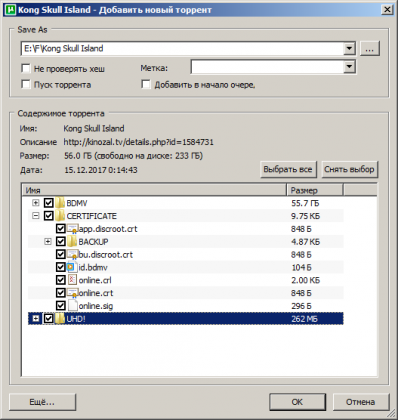Click the 'Выбрать все' button
Image resolution: width=398 pixels, height=420 pixels.
coord(288,169)
